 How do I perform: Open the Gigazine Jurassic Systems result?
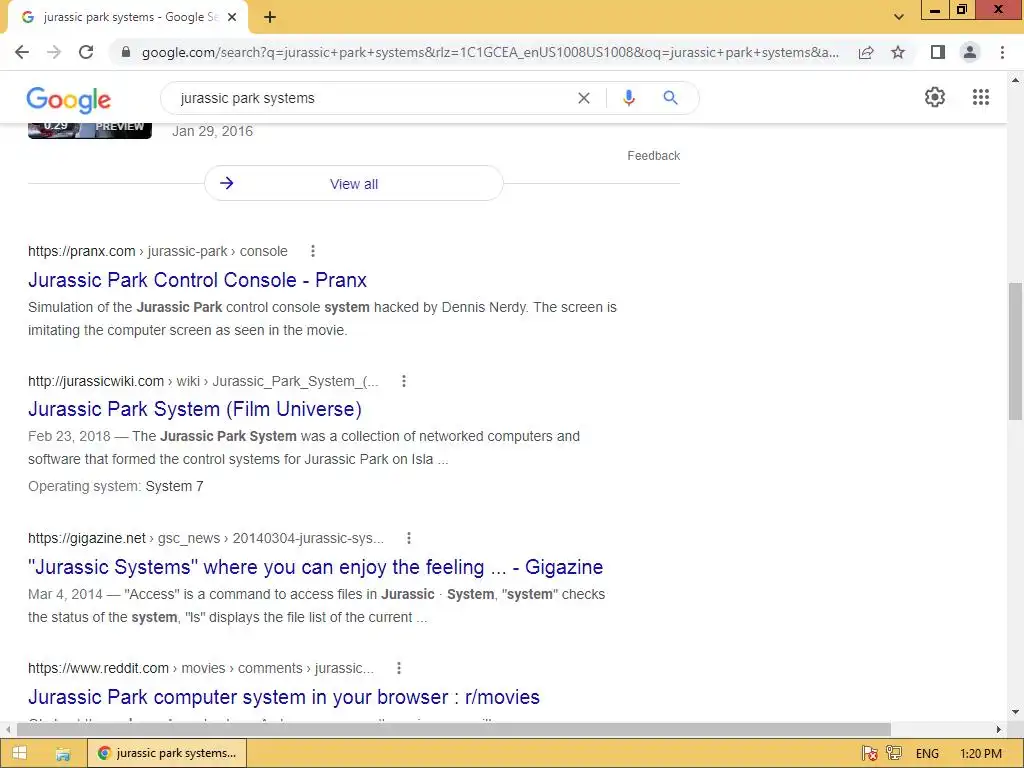[x=315, y=567]
